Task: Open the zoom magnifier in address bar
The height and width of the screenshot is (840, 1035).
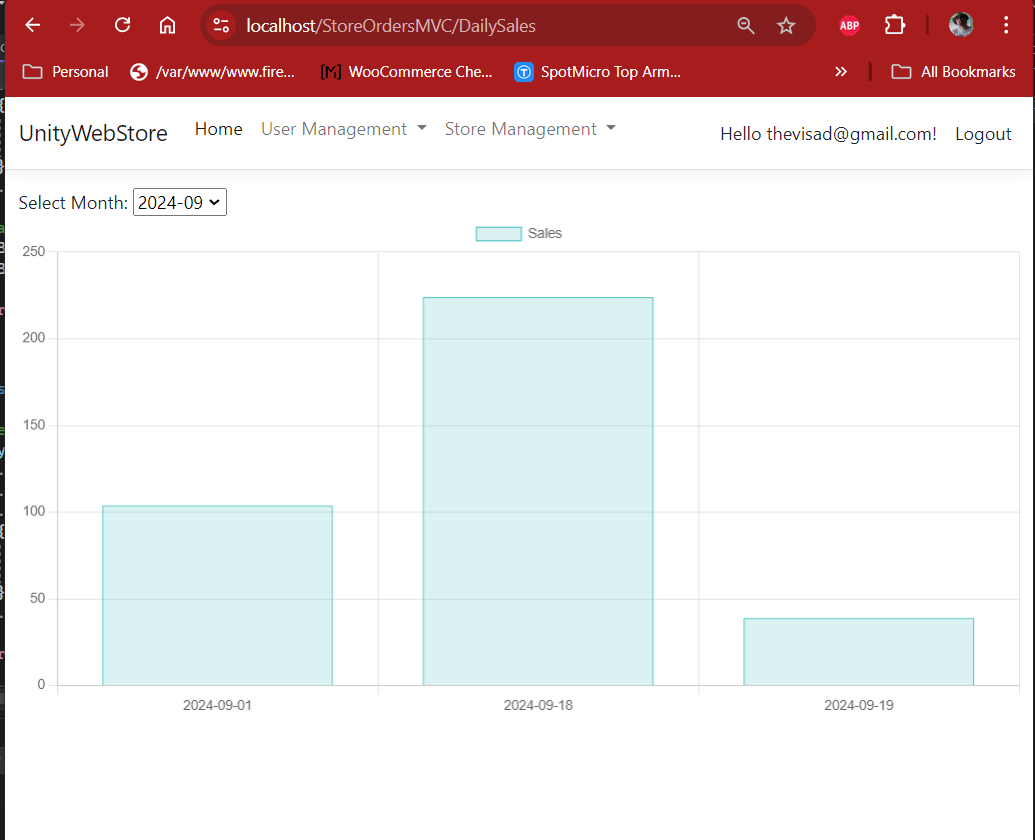Action: pyautogui.click(x=745, y=26)
